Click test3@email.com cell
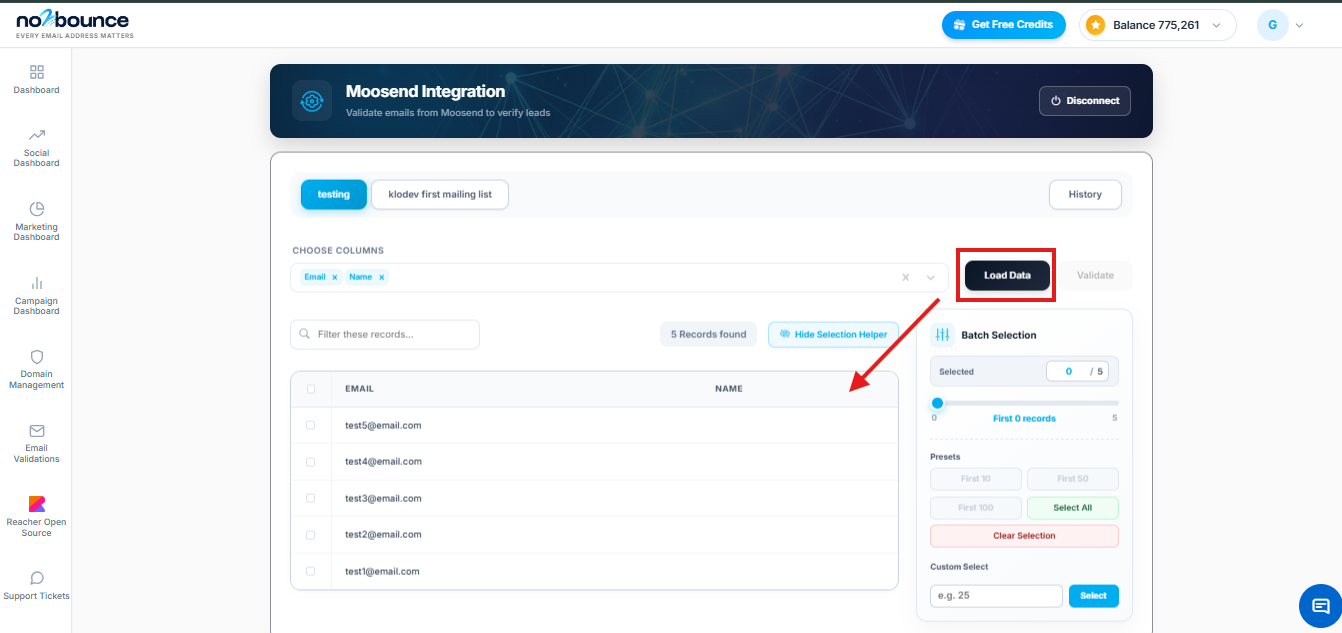Viewport: 1342px width, 633px height. point(383,498)
